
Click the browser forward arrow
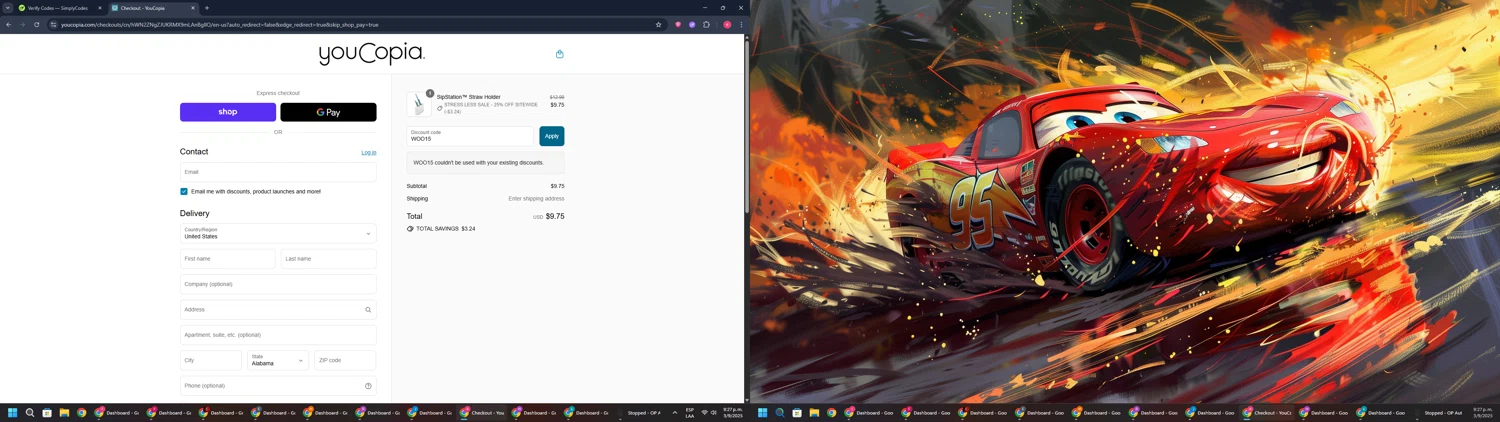(x=22, y=24)
